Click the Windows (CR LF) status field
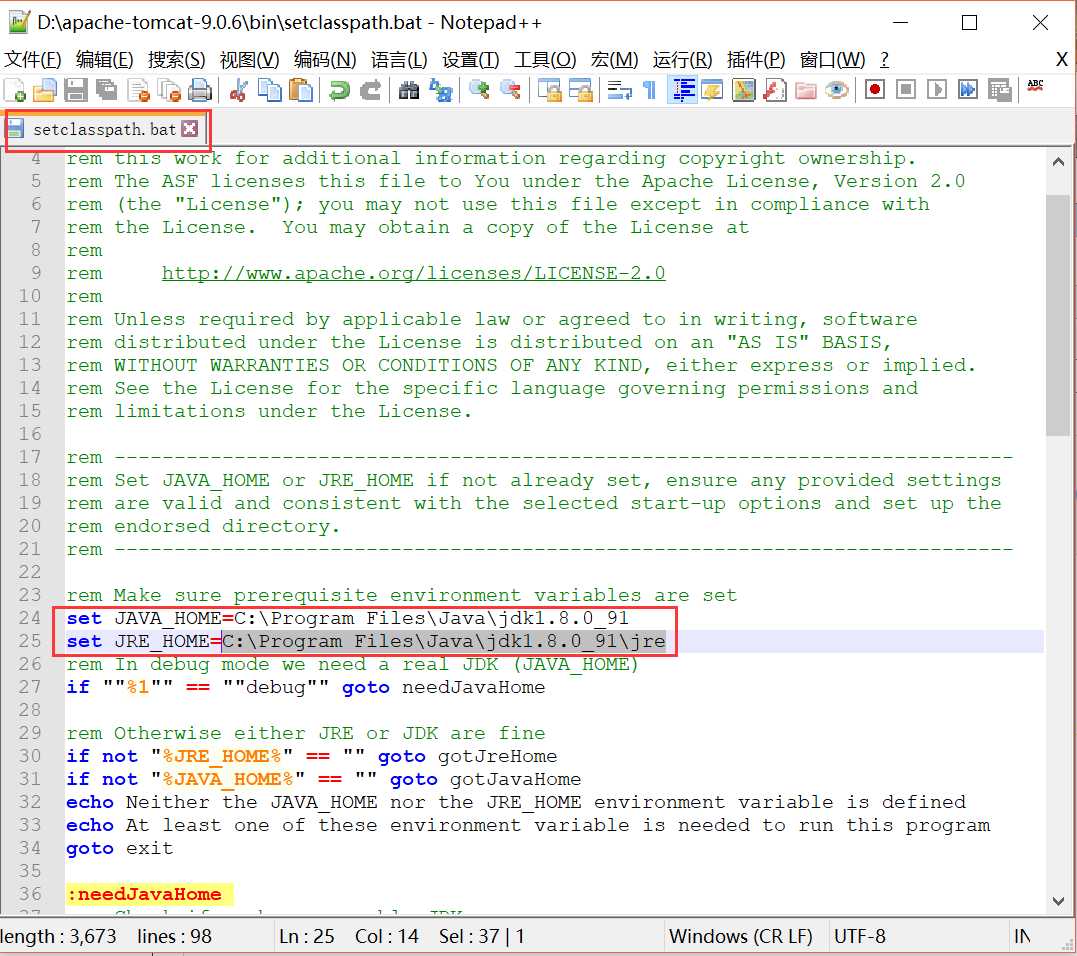 [740, 937]
